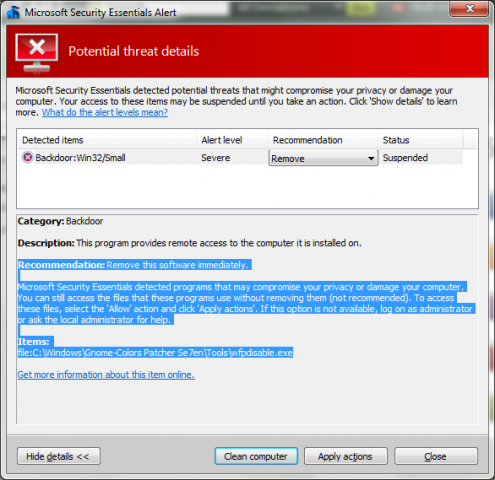Click the dropdown arrow next to Remove
This screenshot has width=495, height=480.
tap(371, 158)
